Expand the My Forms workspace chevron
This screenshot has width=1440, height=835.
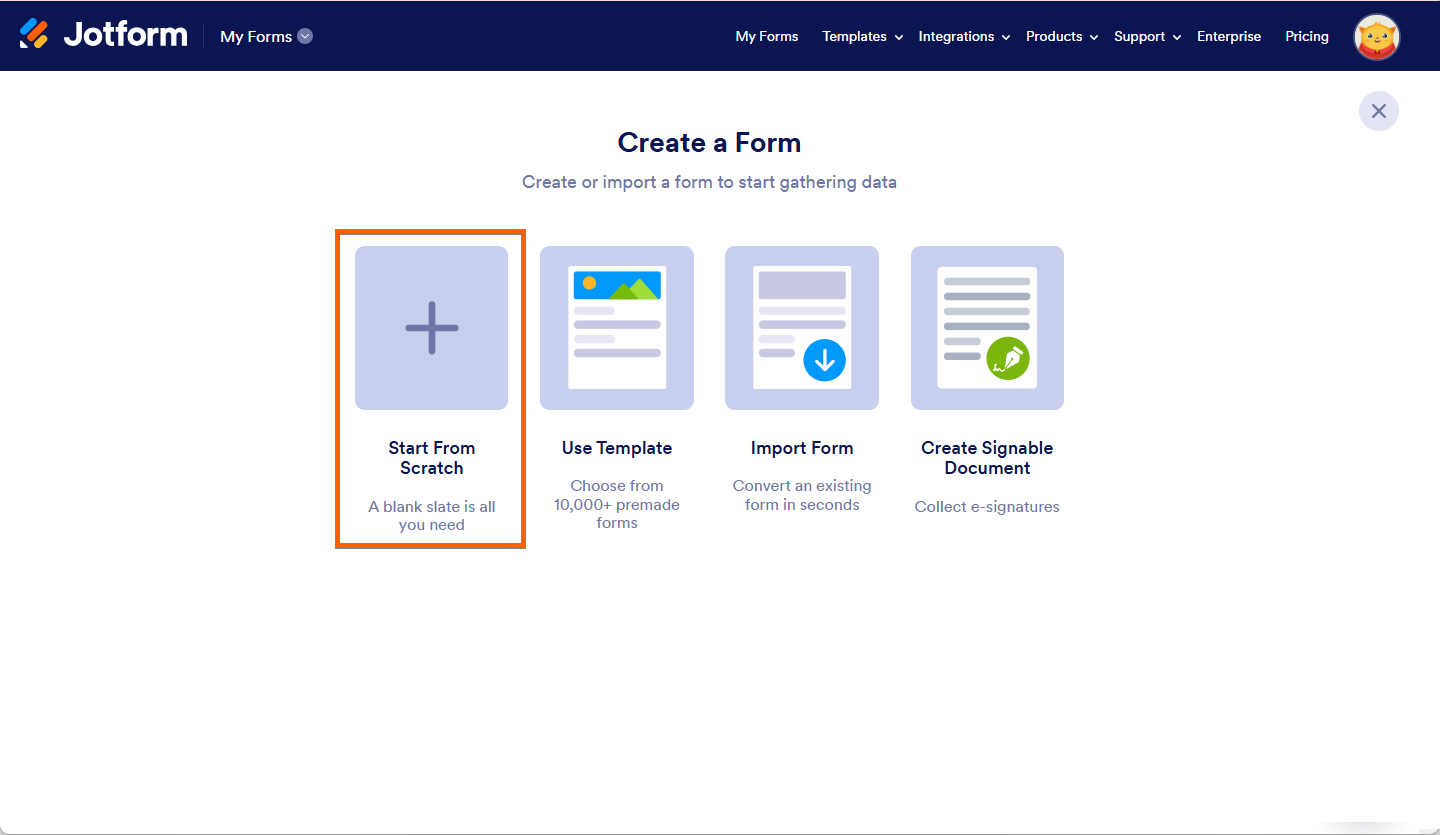[304, 36]
